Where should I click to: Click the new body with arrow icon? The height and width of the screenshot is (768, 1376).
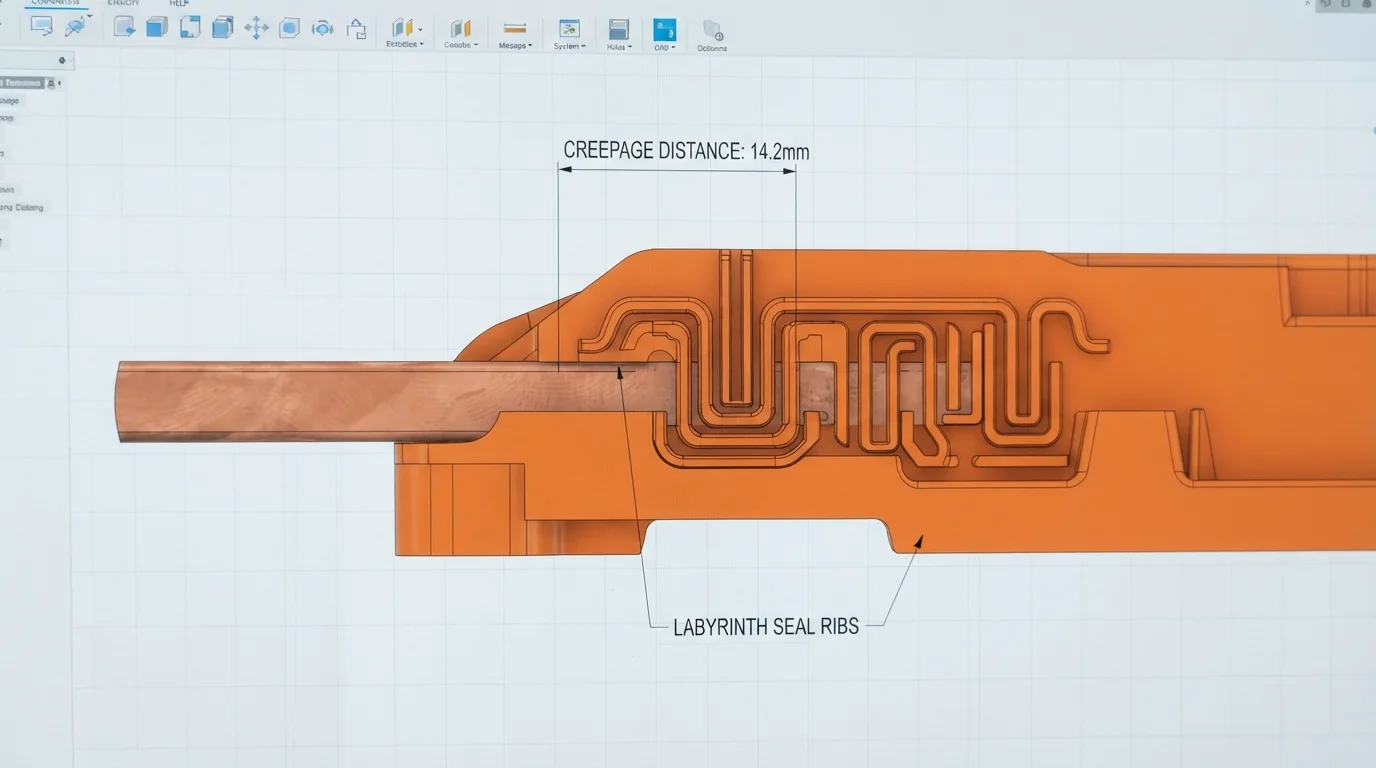coord(124,26)
